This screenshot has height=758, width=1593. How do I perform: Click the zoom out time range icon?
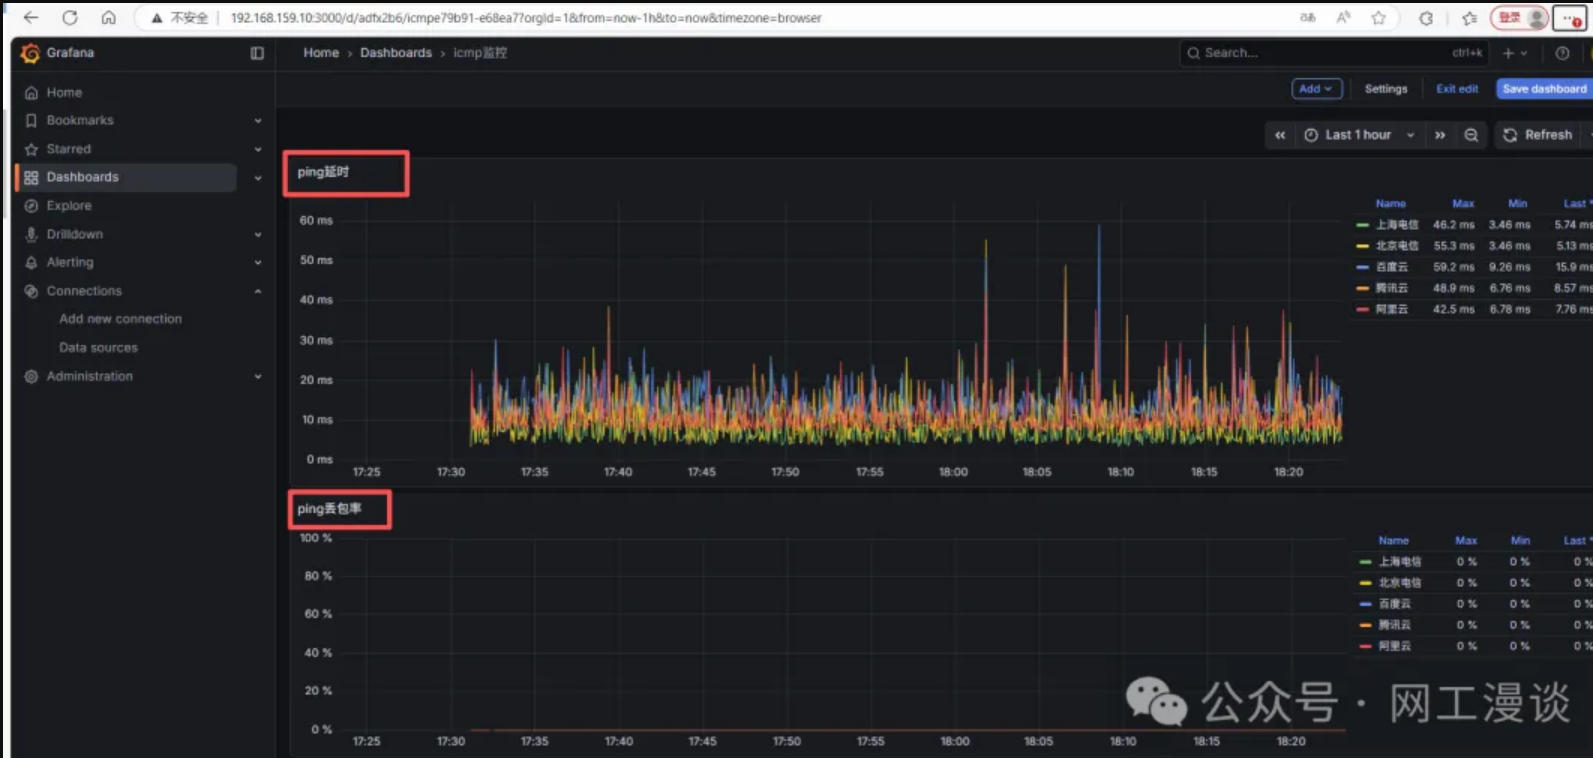coord(1471,135)
